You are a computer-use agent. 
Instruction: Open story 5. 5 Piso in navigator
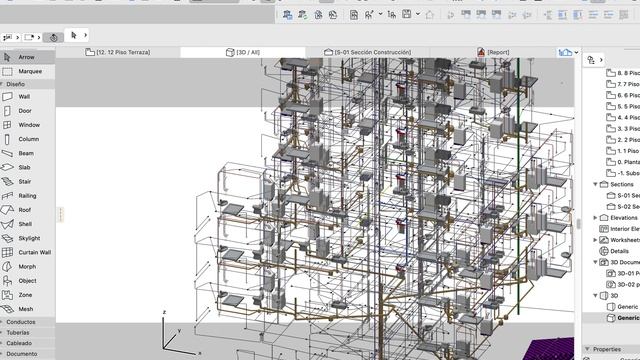coord(623,107)
